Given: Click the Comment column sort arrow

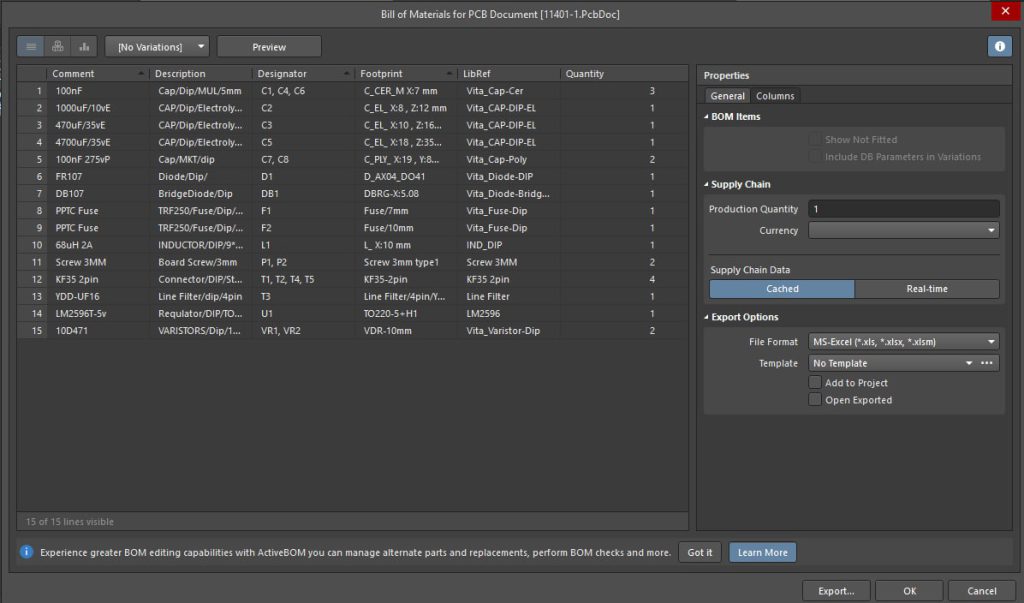Looking at the screenshot, I should pyautogui.click(x=141, y=74).
